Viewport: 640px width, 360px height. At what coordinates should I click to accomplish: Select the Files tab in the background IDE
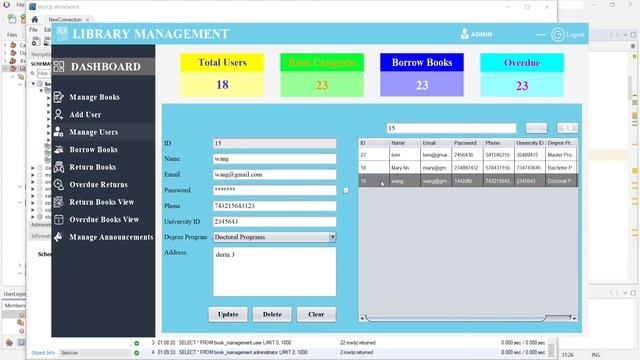pyautogui.click(x=12, y=35)
